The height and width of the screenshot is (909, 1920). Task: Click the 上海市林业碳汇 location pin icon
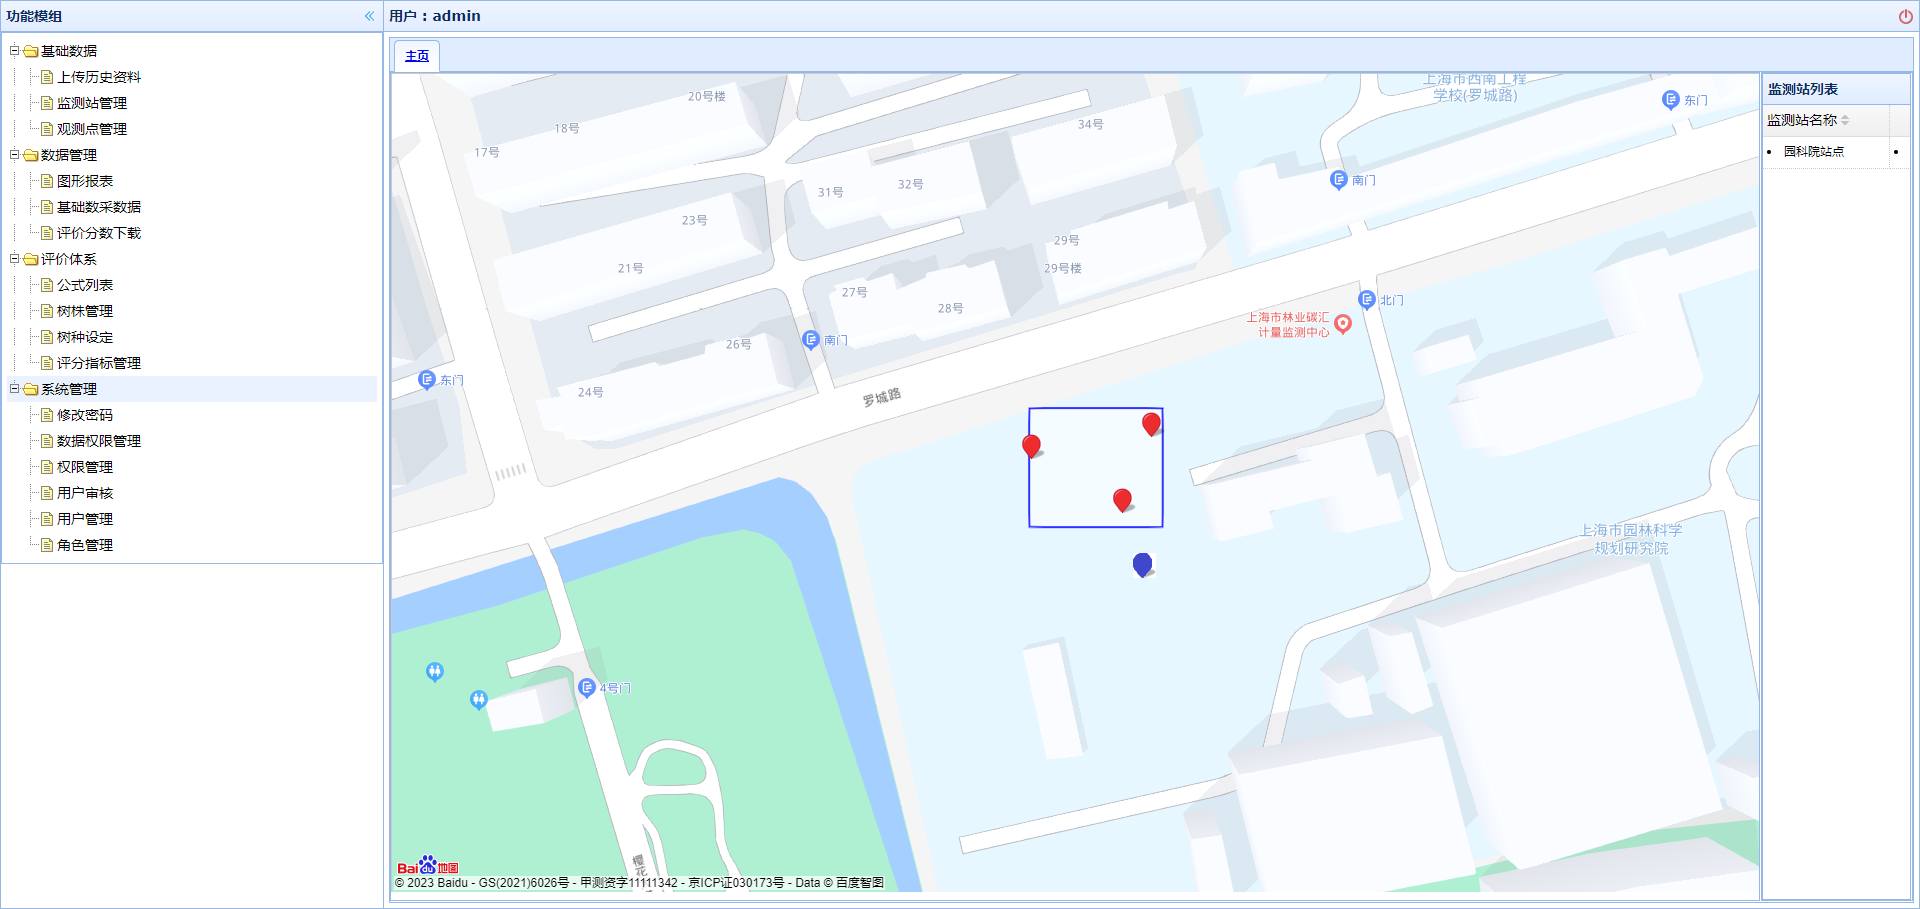click(x=1343, y=323)
